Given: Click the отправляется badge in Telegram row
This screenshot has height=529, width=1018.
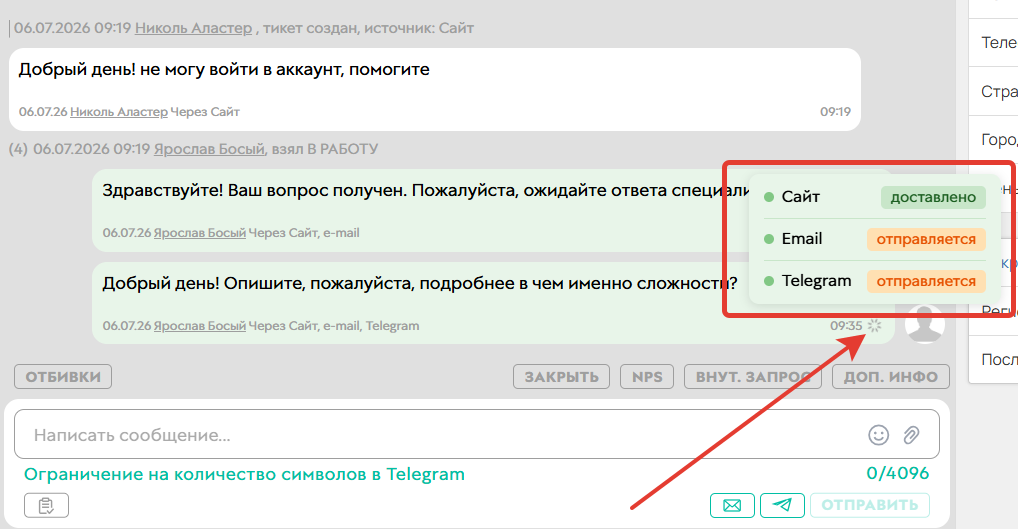Looking at the screenshot, I should tap(926, 282).
